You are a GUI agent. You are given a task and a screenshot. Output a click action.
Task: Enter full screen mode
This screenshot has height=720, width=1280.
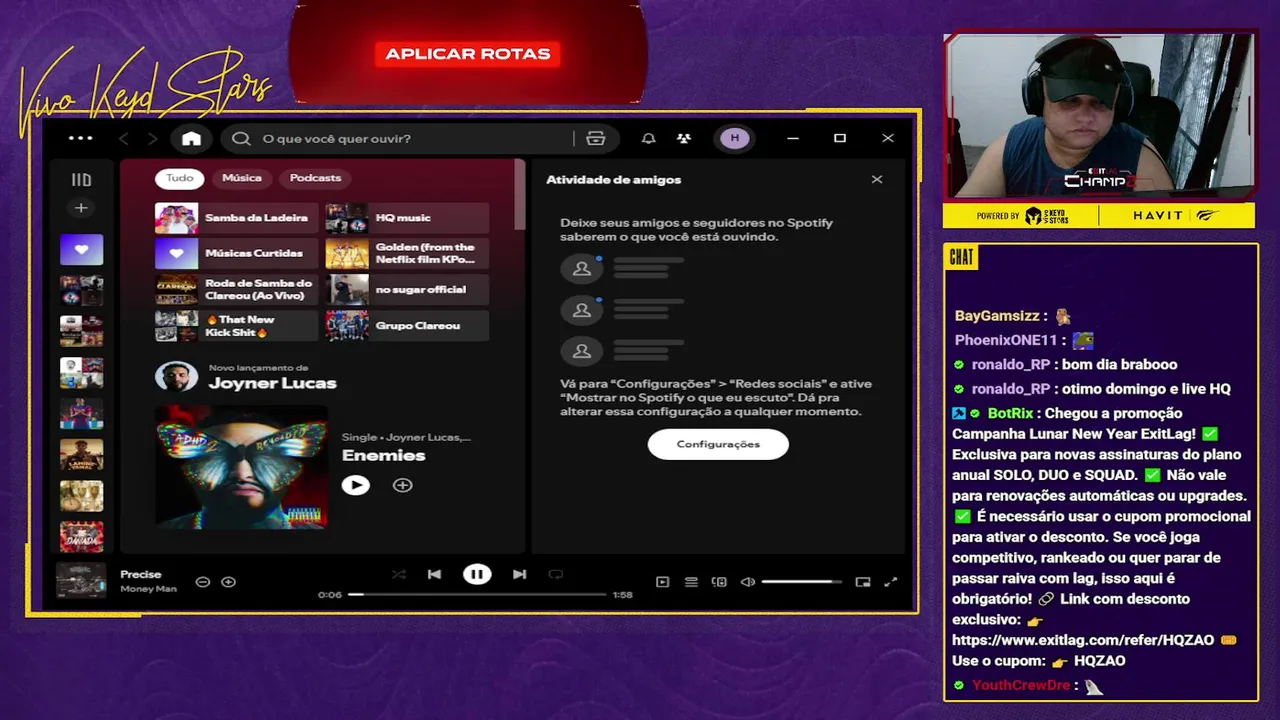coord(891,581)
